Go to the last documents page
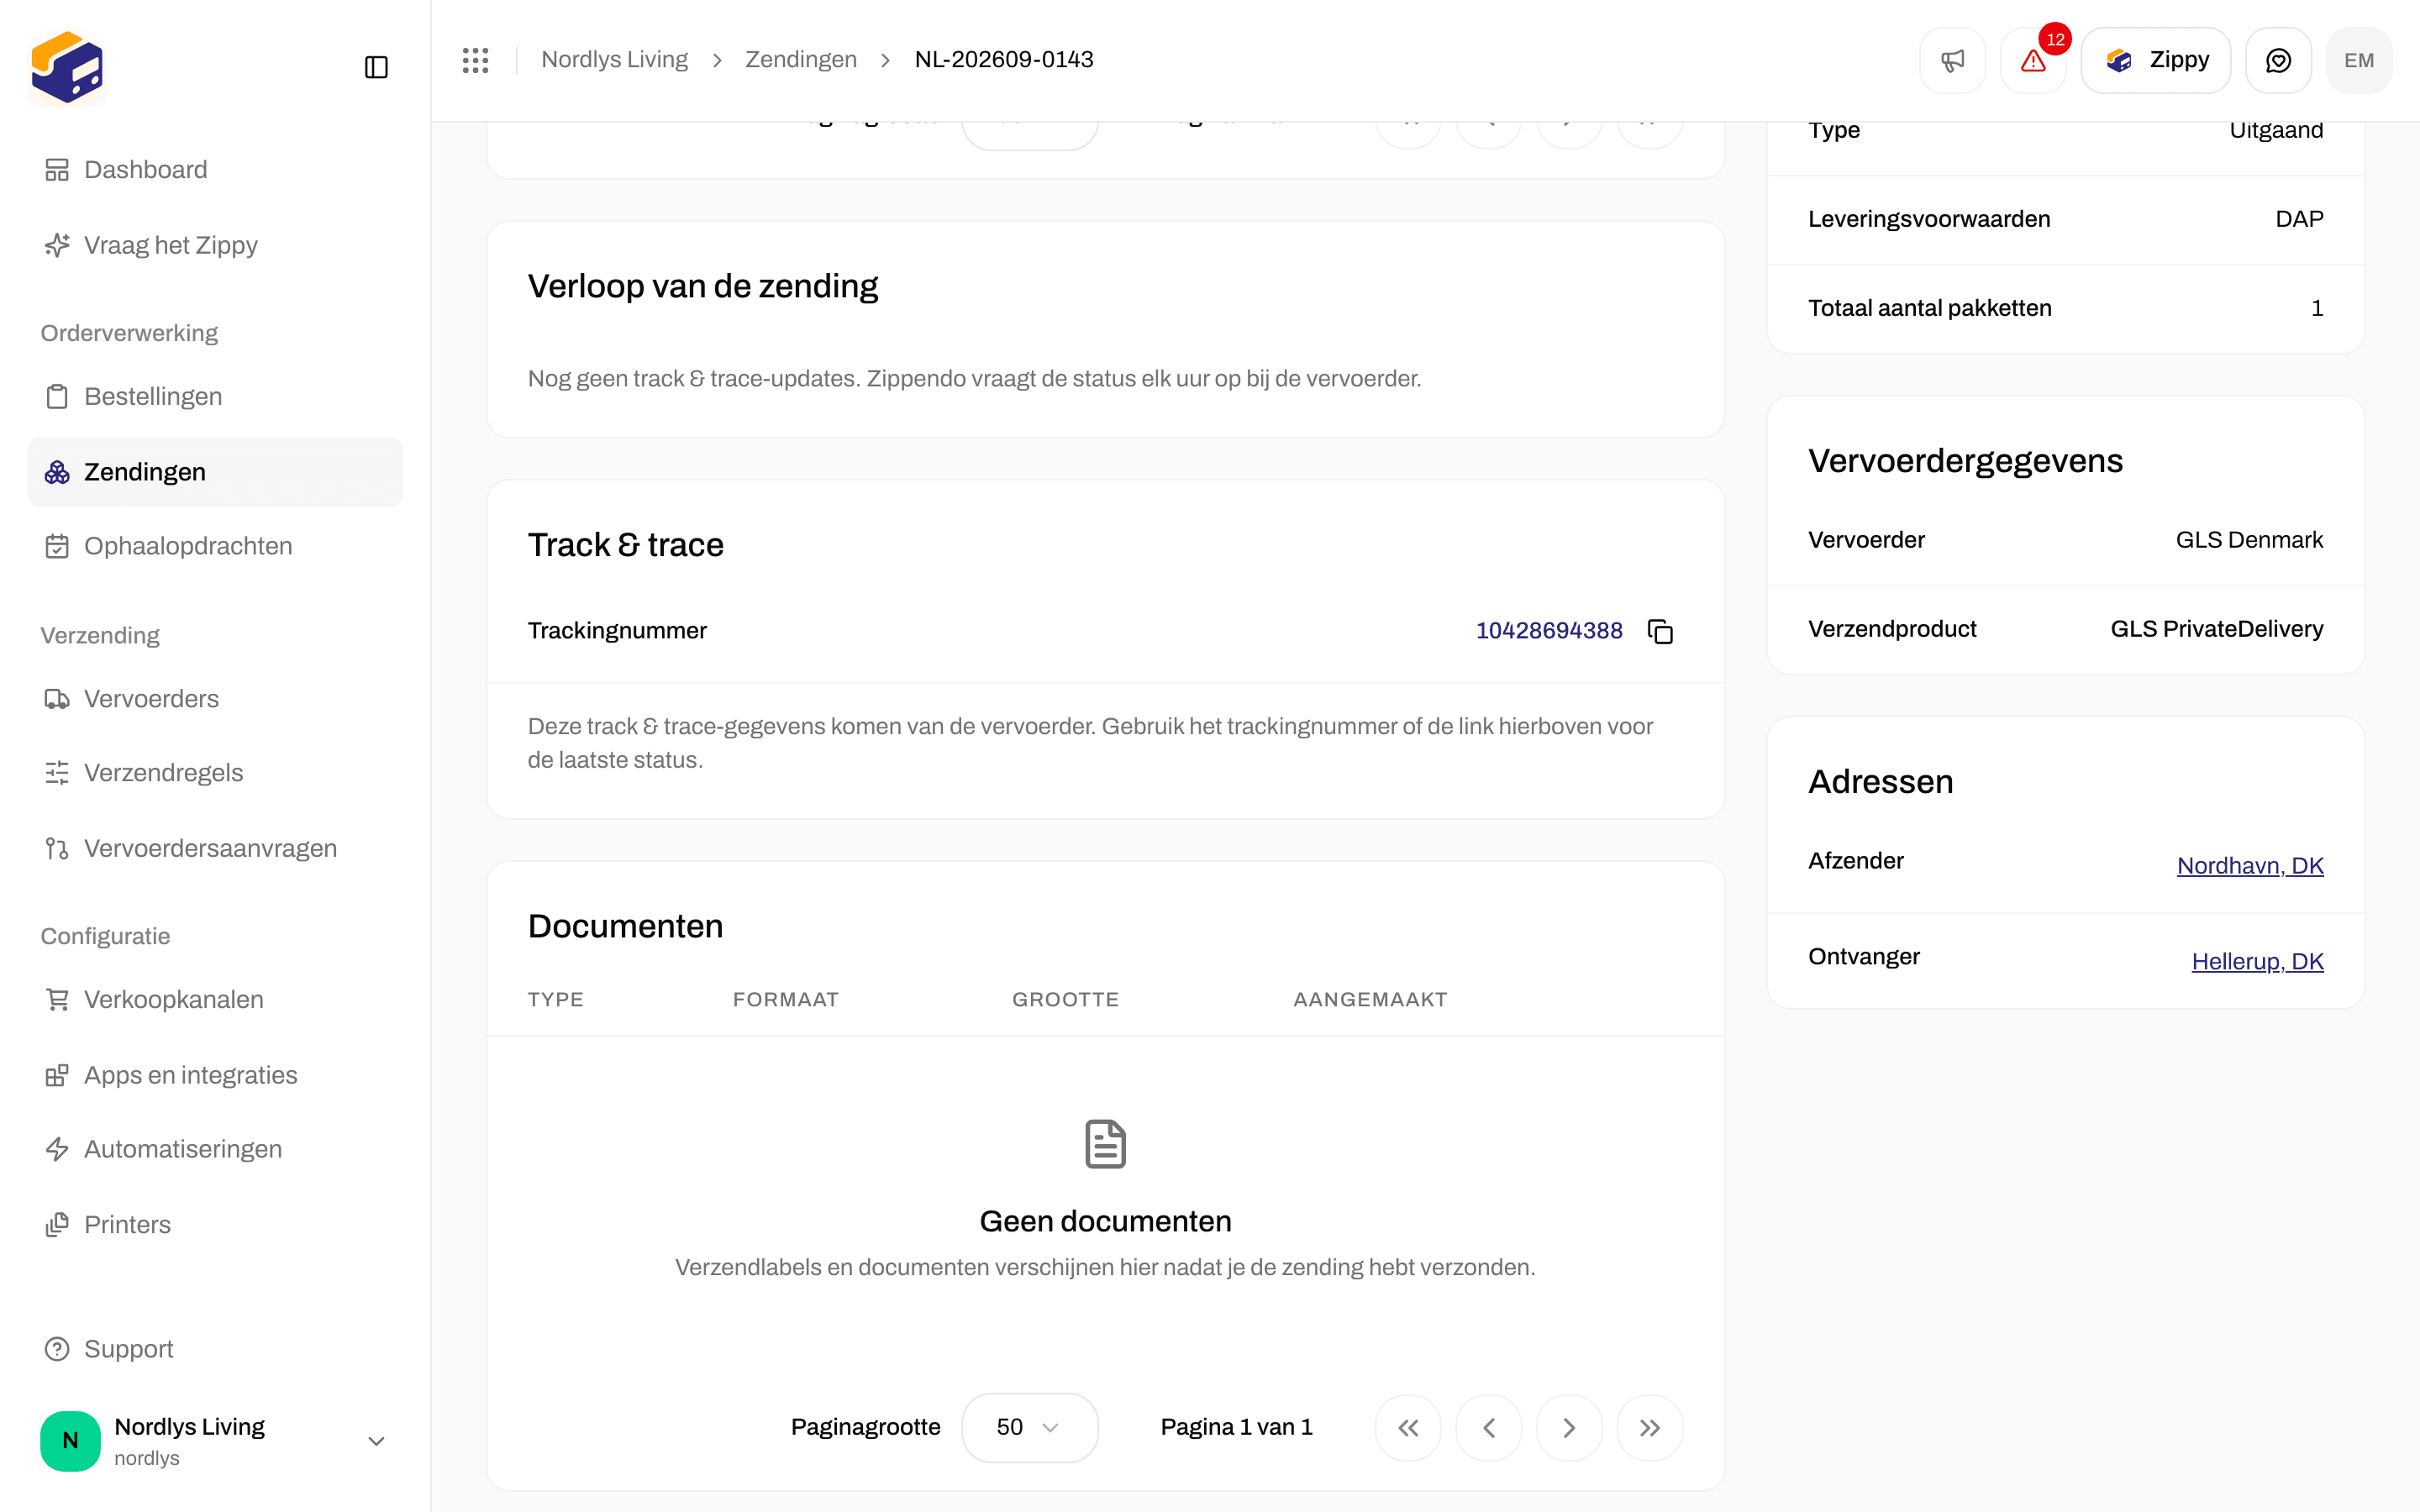 tap(1650, 1427)
